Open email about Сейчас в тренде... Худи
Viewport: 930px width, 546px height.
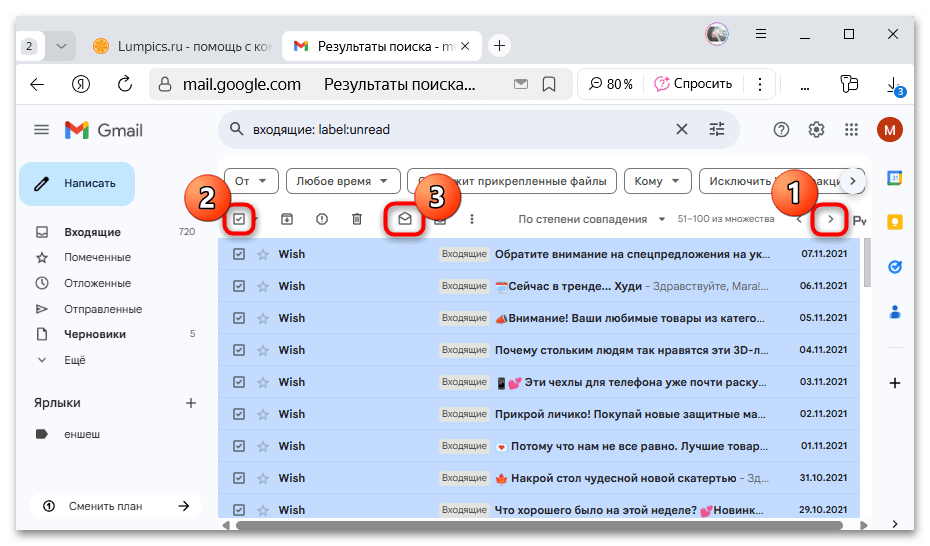point(539,286)
